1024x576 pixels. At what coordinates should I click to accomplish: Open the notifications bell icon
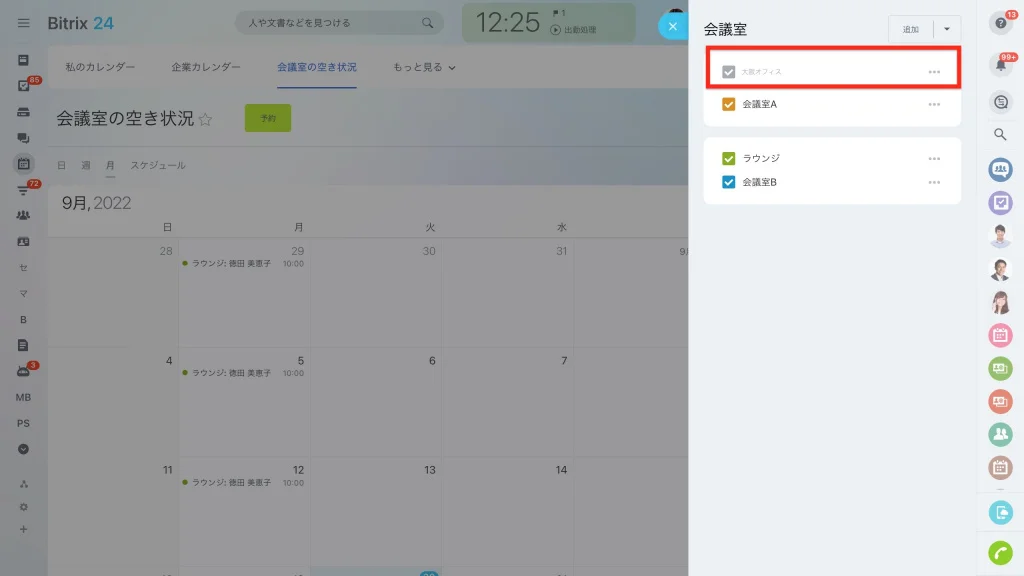pos(1000,64)
